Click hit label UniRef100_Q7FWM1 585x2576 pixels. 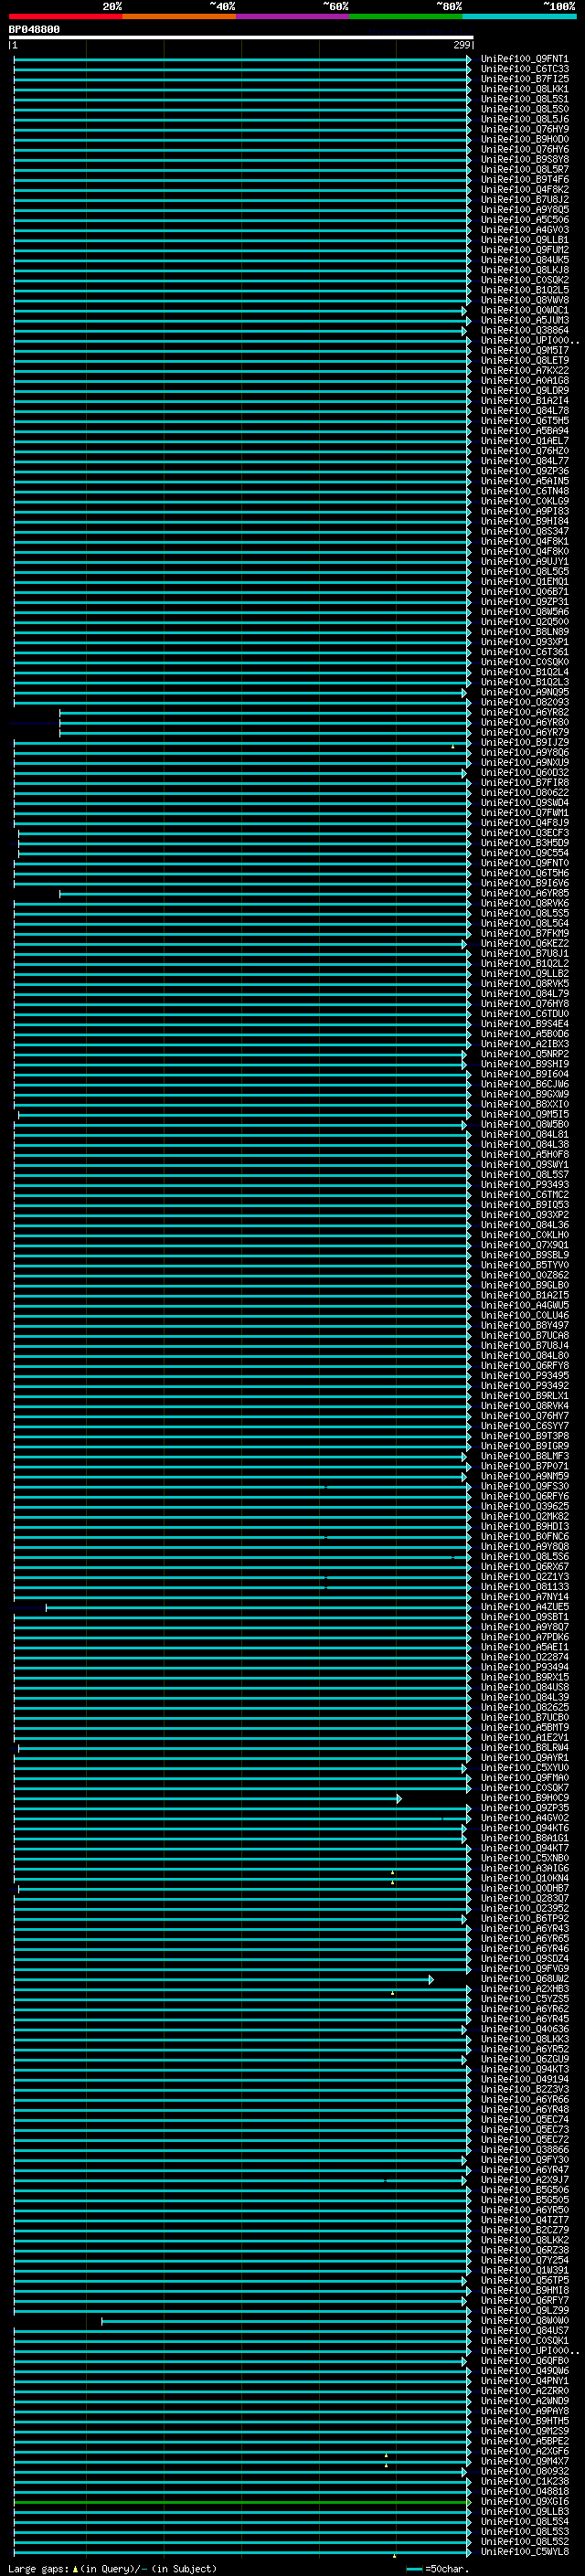coord(524,813)
